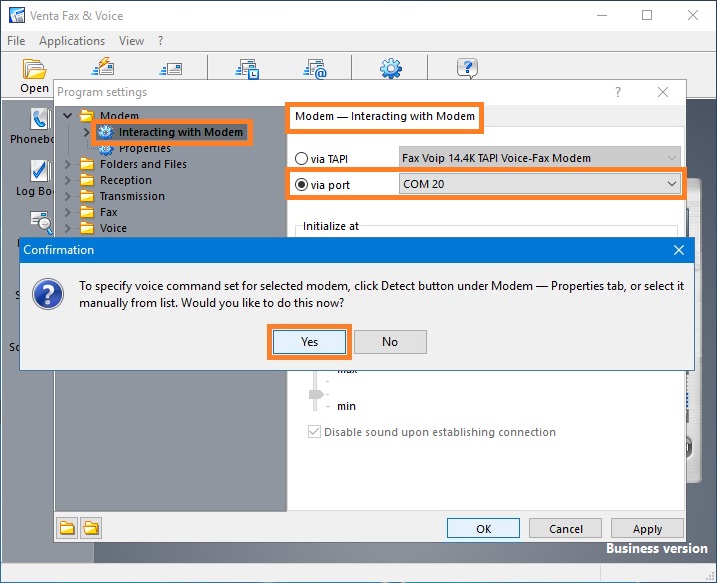717x583 pixels.
Task: Click the 'Business version' text
Action: click(657, 548)
